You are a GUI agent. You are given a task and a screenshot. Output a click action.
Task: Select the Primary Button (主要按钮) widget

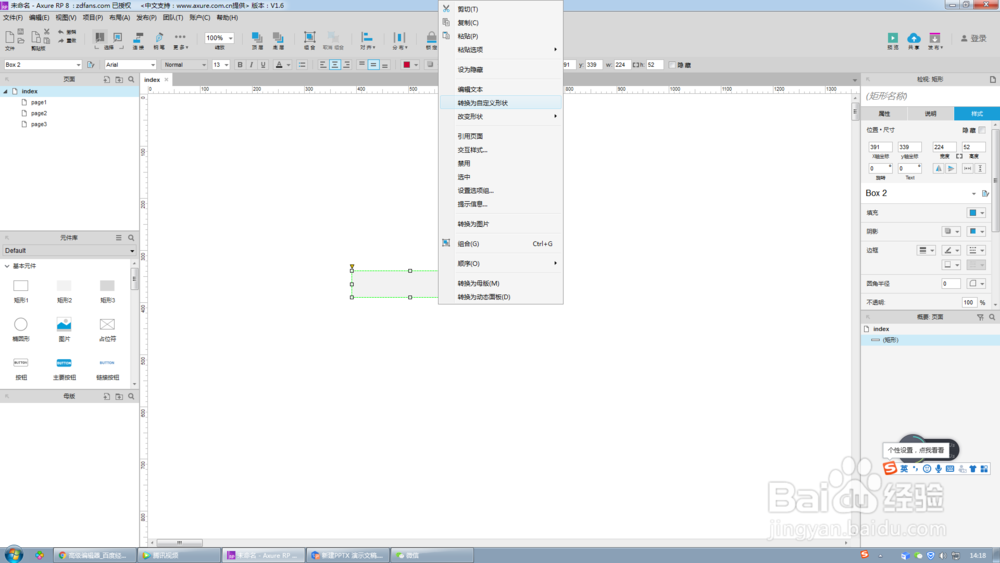pos(64,363)
